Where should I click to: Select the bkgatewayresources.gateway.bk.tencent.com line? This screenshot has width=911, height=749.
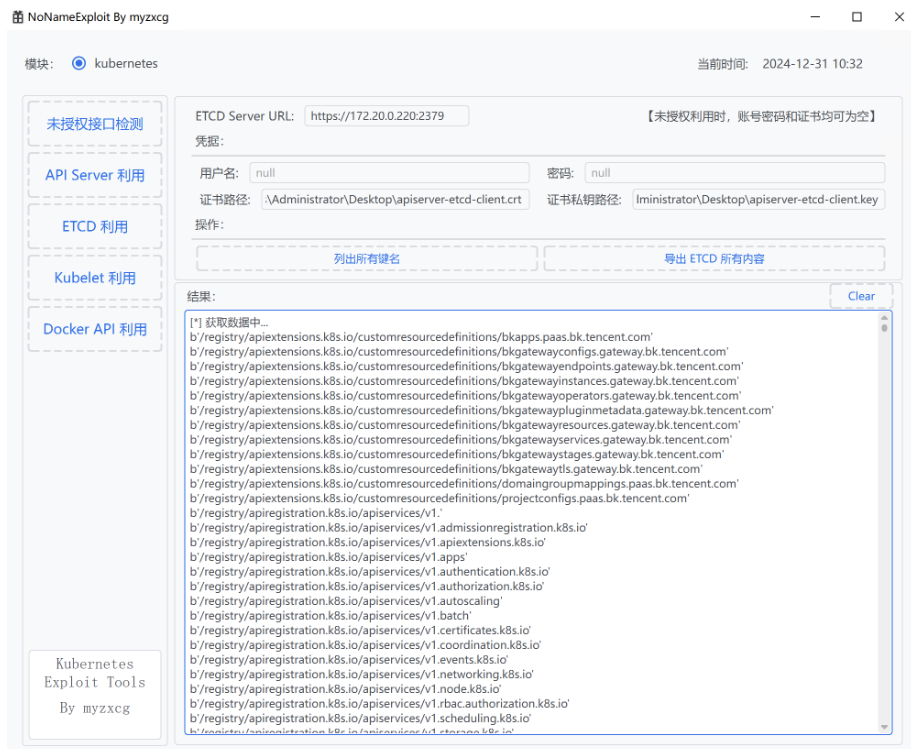465,425
